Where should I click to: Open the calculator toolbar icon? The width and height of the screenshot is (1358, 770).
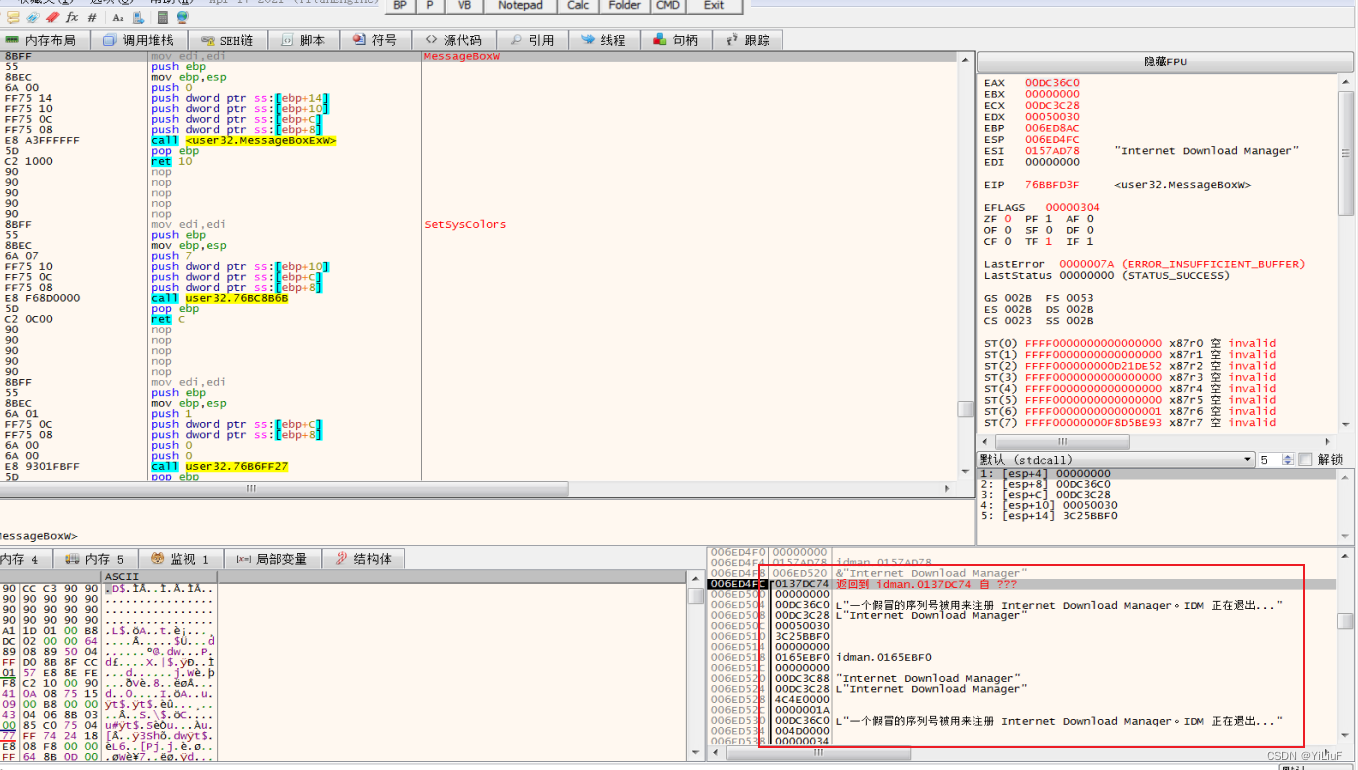pyautogui.click(x=162, y=18)
